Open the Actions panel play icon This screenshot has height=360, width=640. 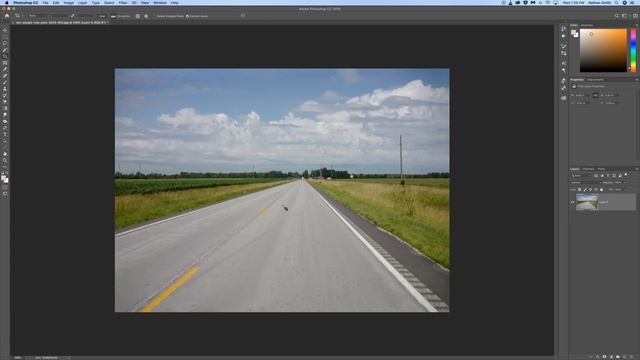pyautogui.click(x=564, y=36)
